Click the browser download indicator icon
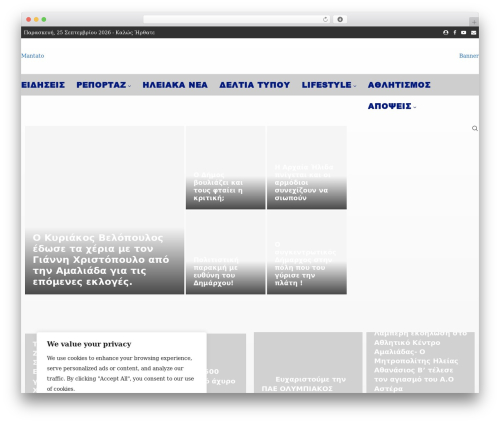The height and width of the screenshot is (423, 500). pos(340,19)
